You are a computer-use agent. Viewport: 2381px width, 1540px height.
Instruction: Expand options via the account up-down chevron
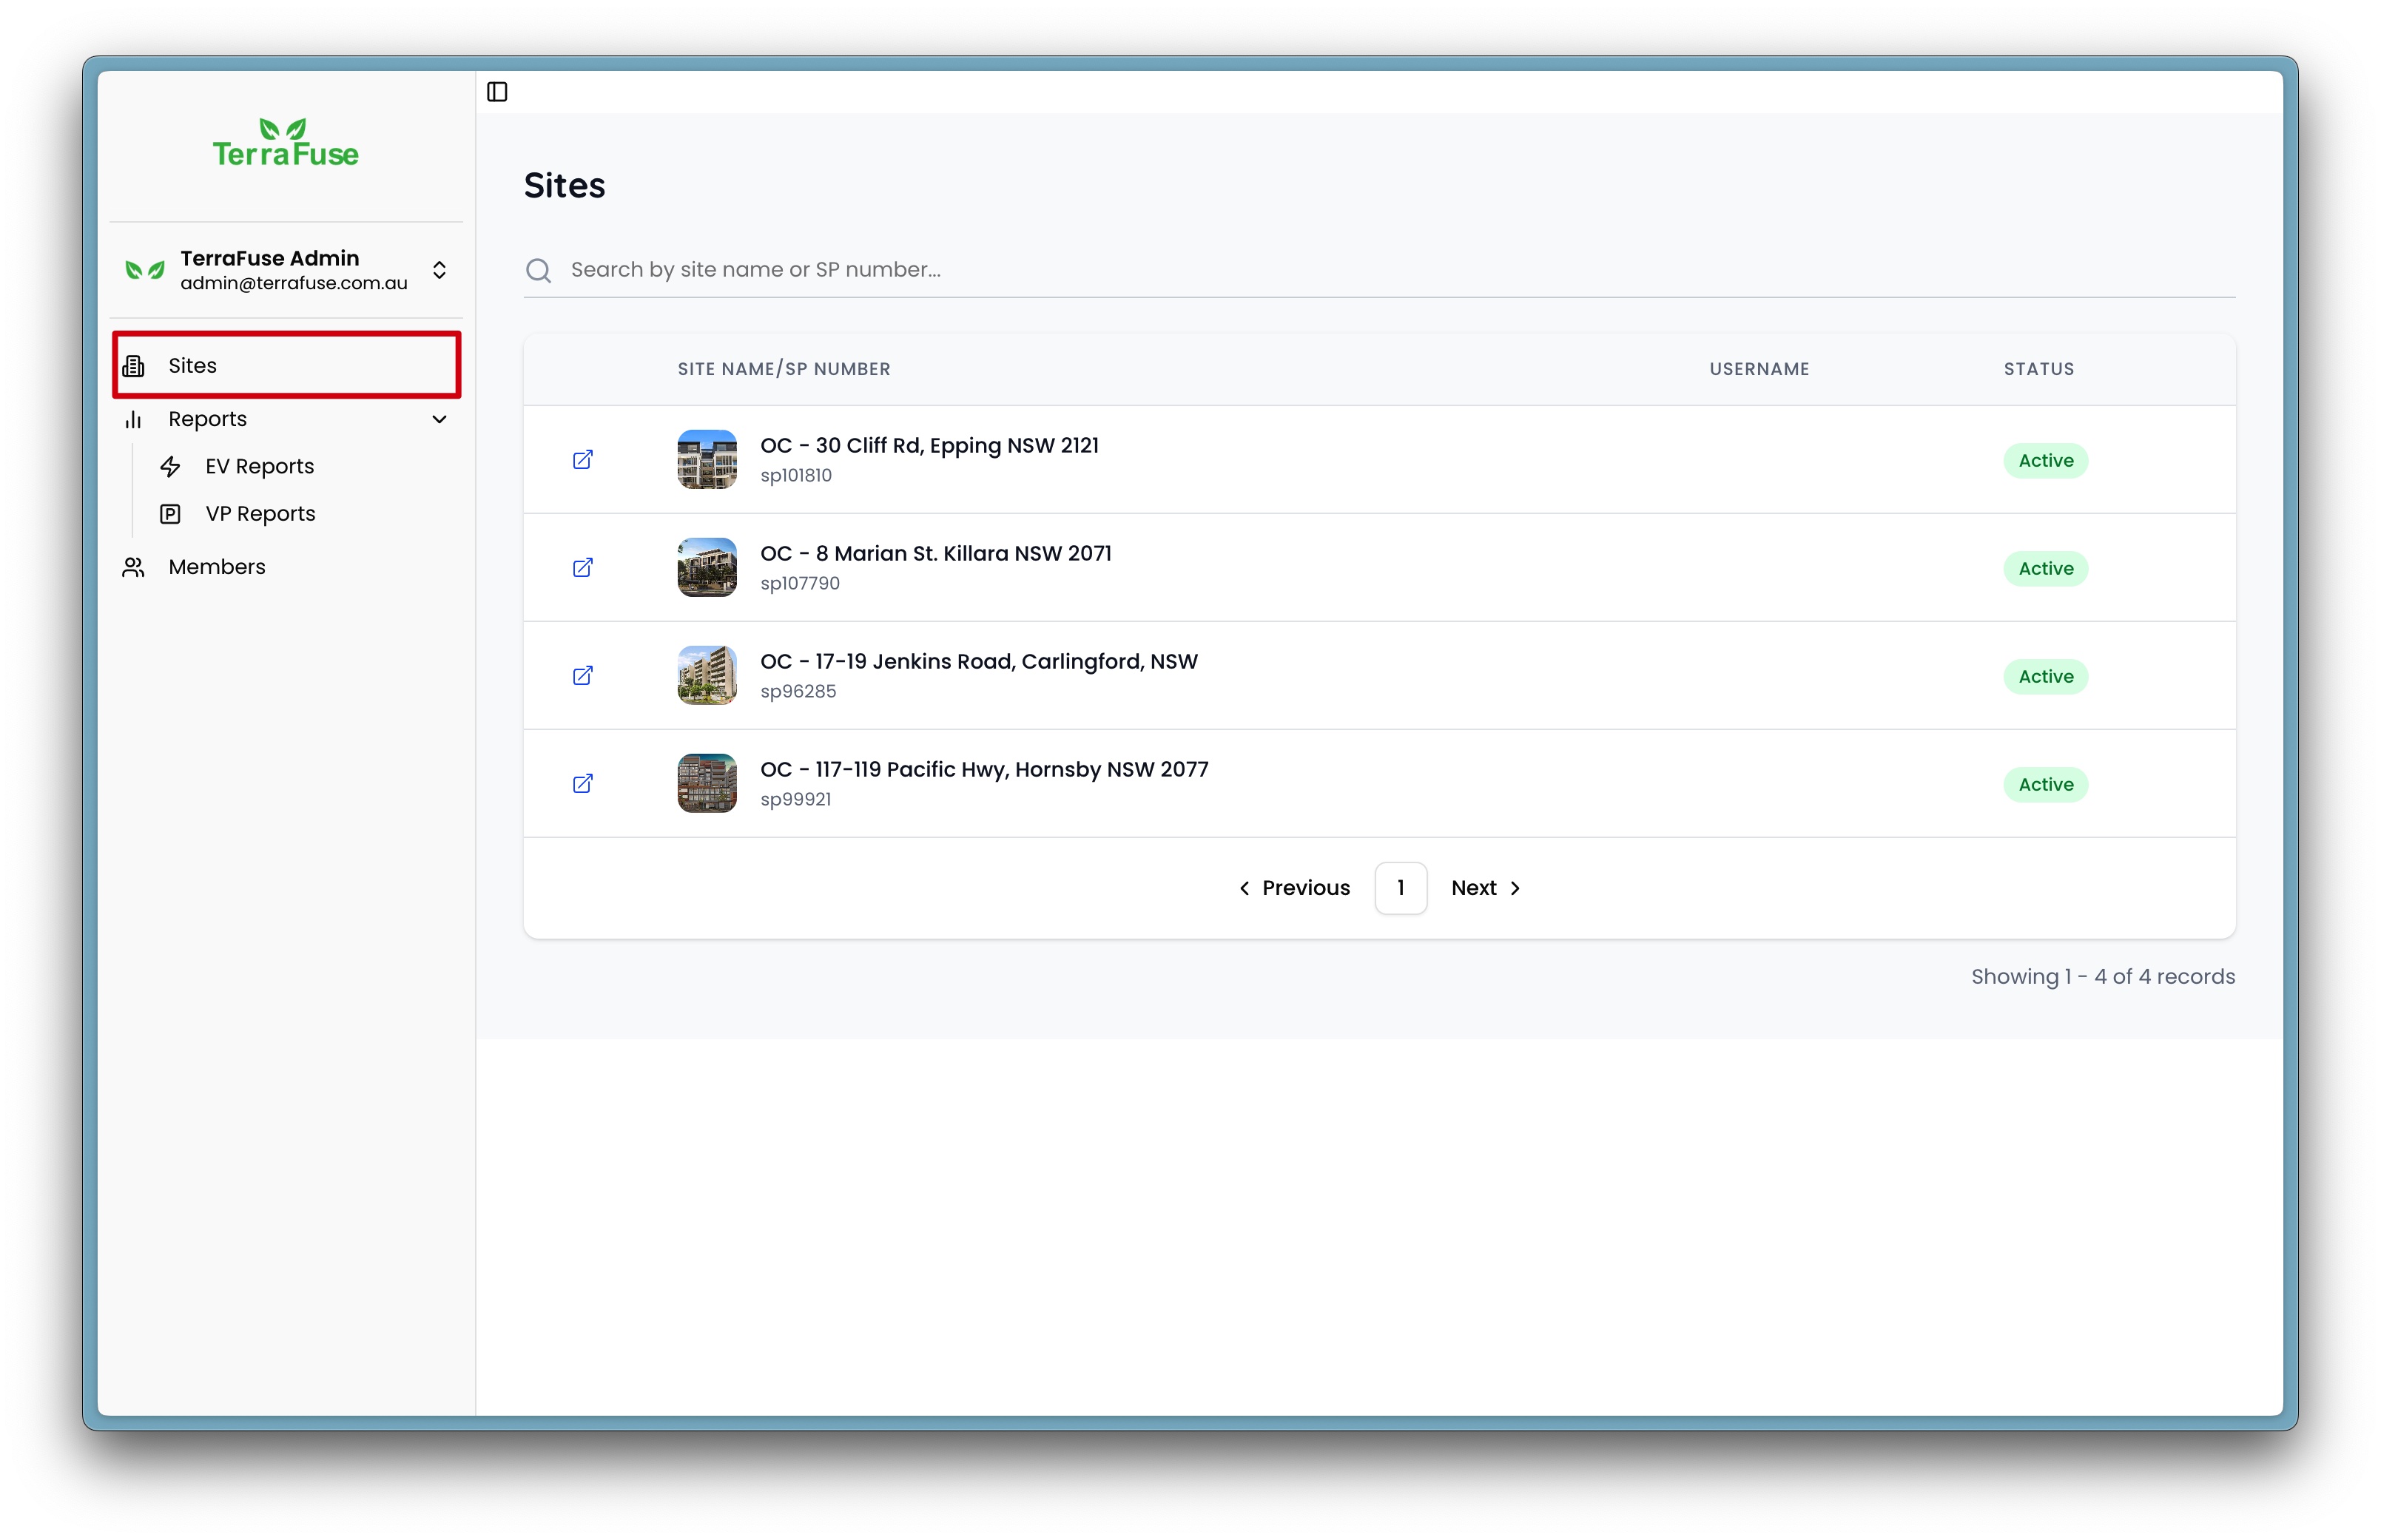[440, 270]
